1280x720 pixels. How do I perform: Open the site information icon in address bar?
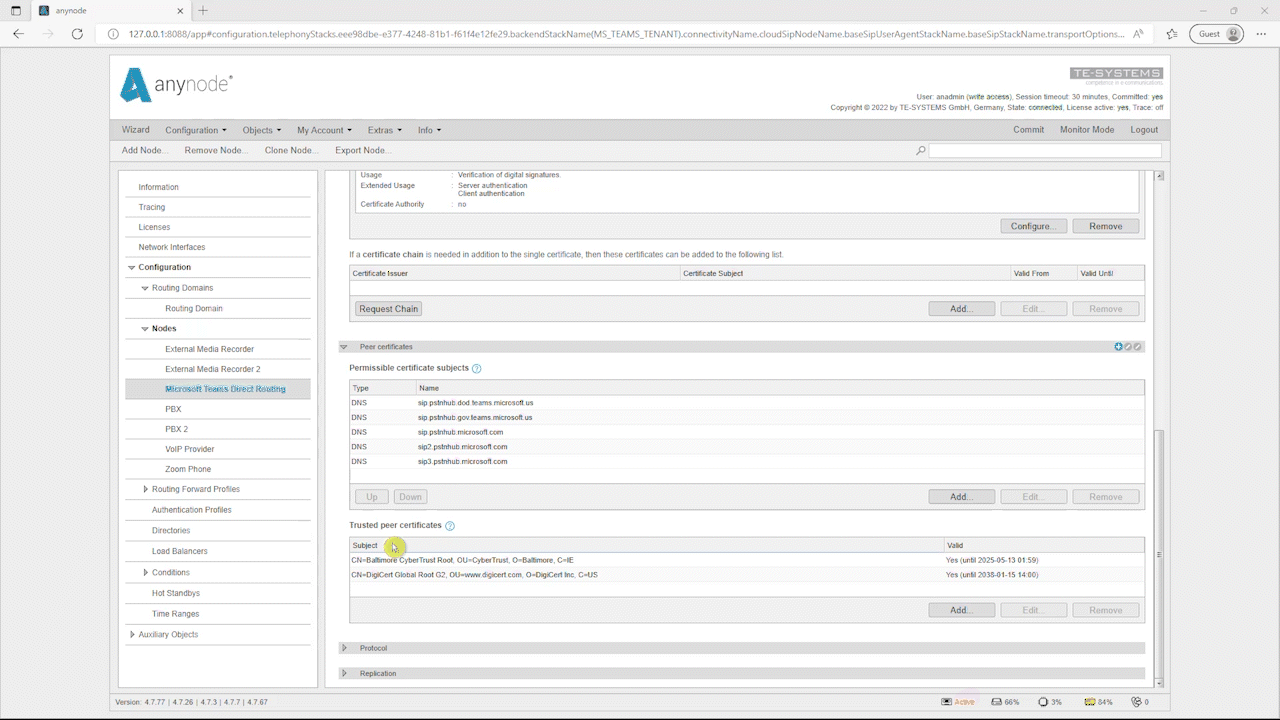114,33
